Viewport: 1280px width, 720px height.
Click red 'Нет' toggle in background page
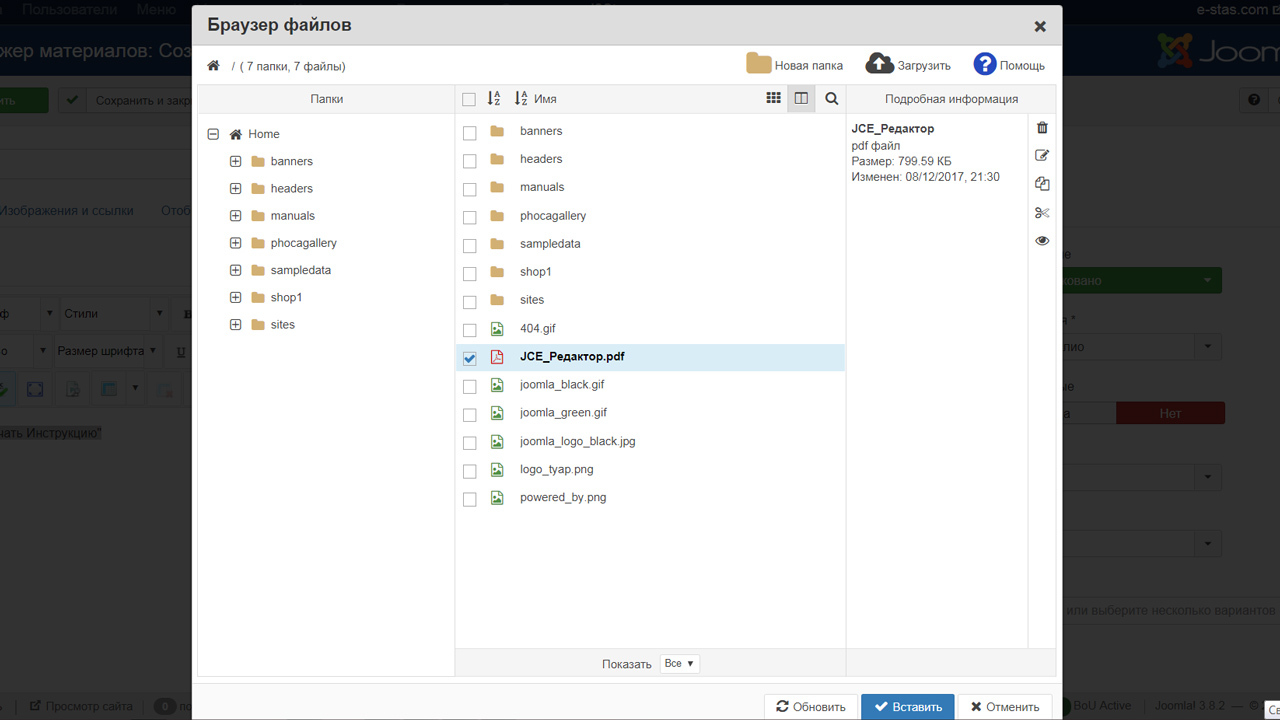click(1170, 413)
